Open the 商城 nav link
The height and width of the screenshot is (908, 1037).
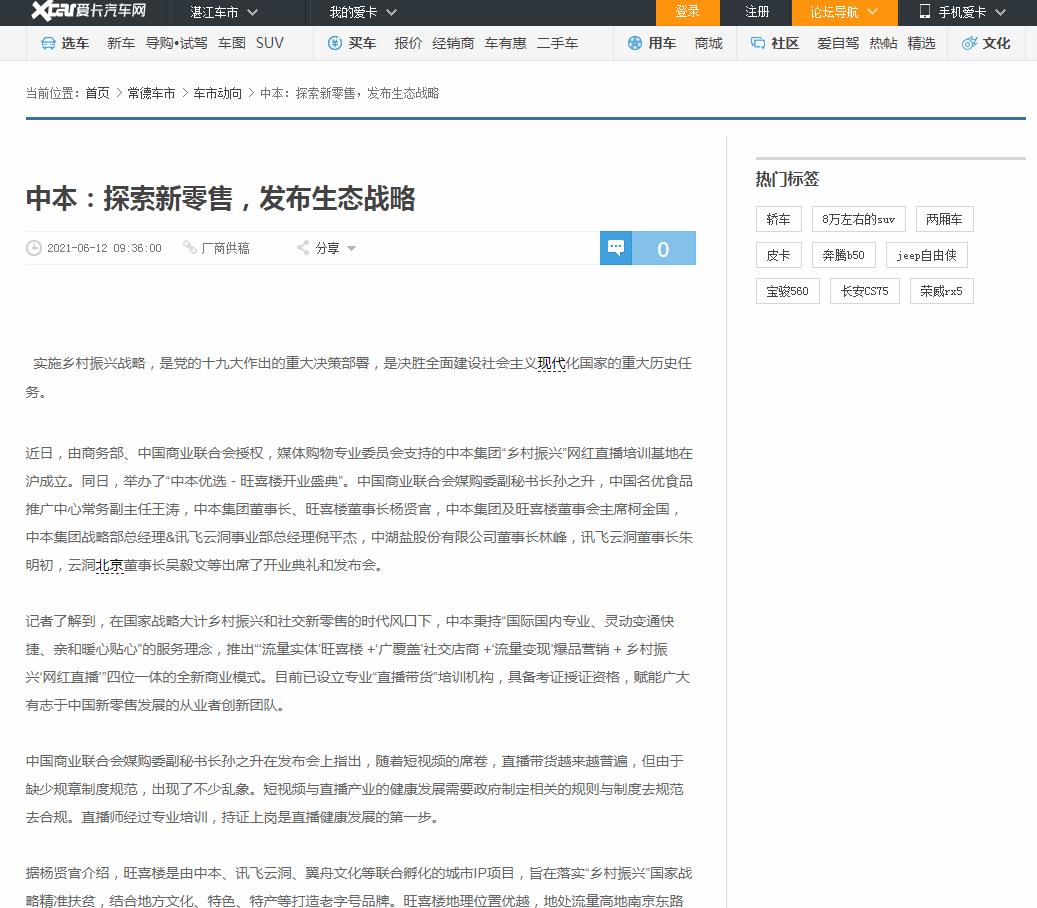708,44
